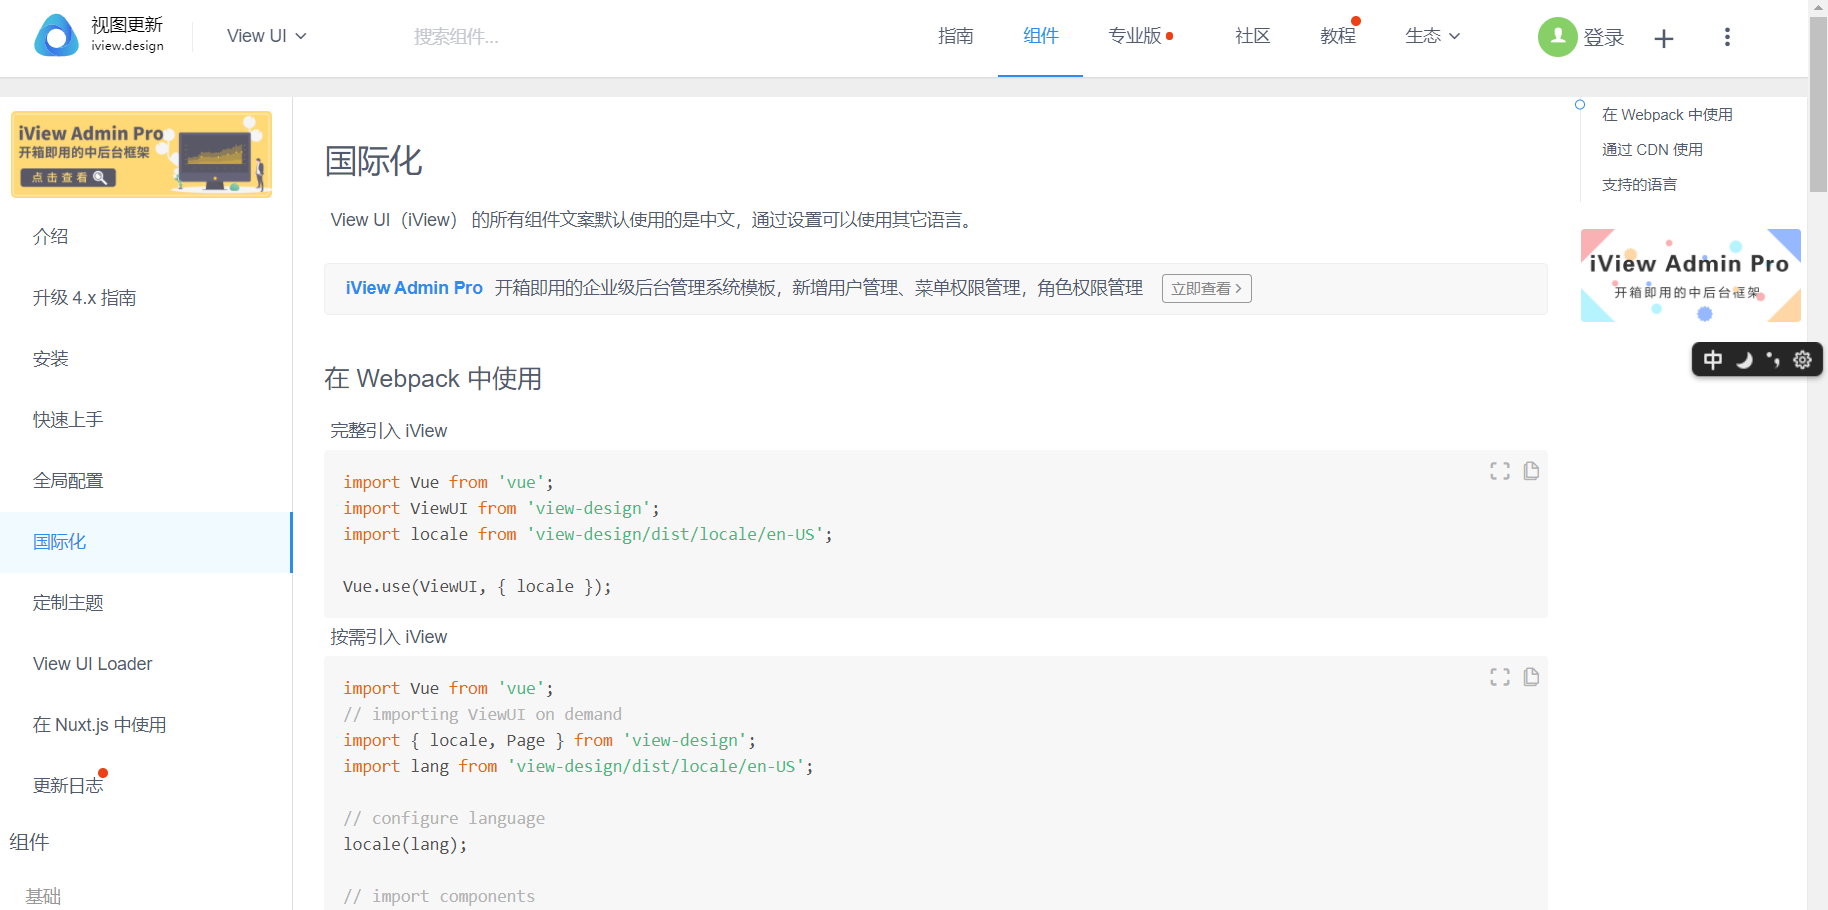Screen dimensions: 1828x910
Task: Jump to 在 Webpack 中使用 anchor
Action: click(x=1667, y=115)
